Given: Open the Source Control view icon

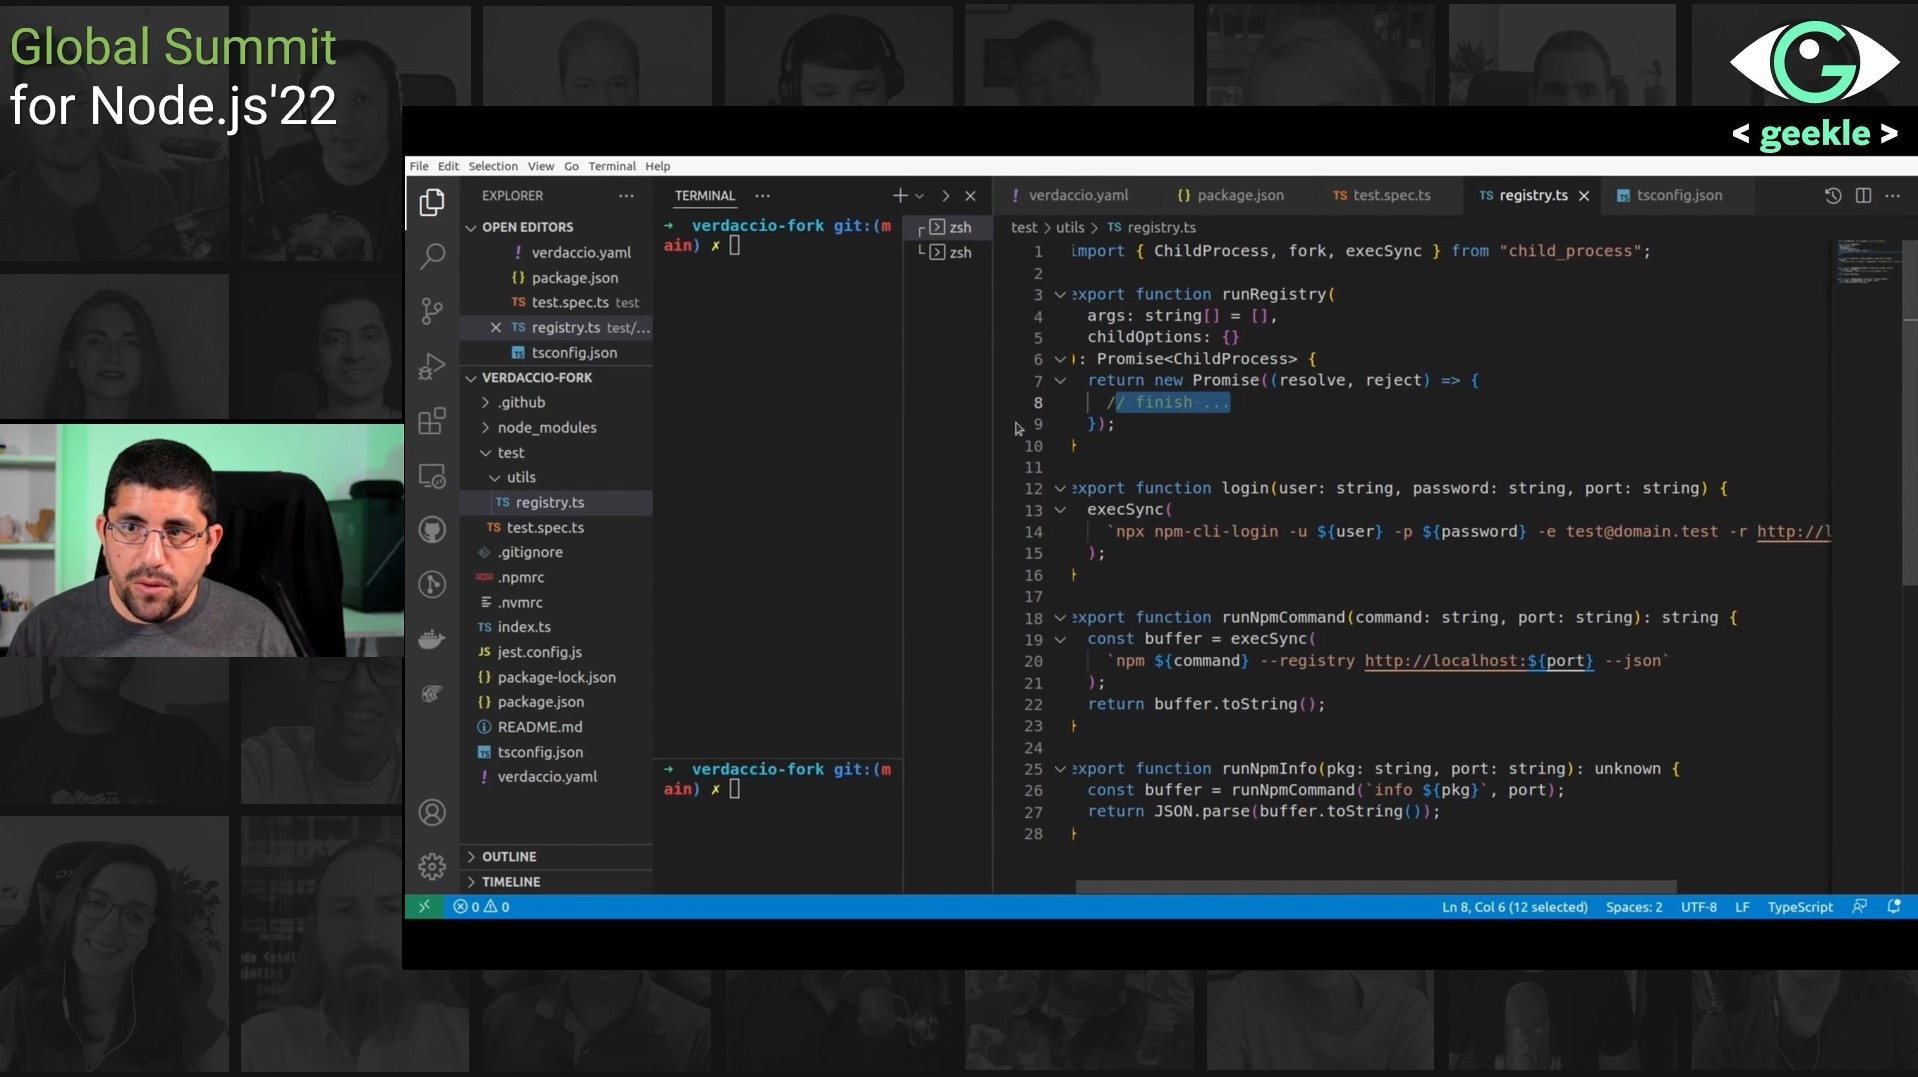Looking at the screenshot, I should pyautogui.click(x=432, y=311).
